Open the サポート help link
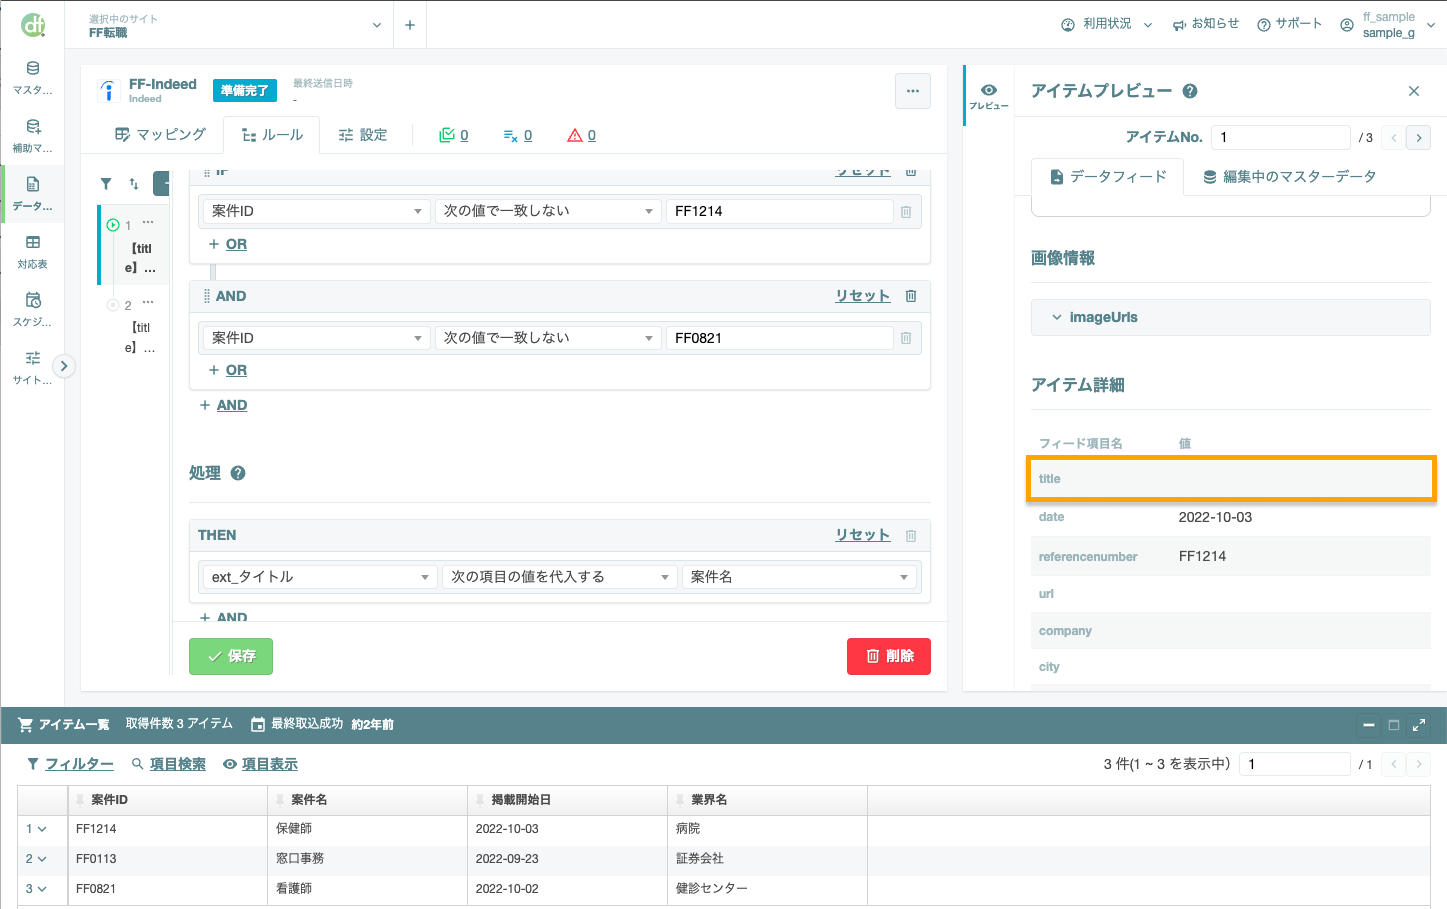1447x909 pixels. point(1290,24)
